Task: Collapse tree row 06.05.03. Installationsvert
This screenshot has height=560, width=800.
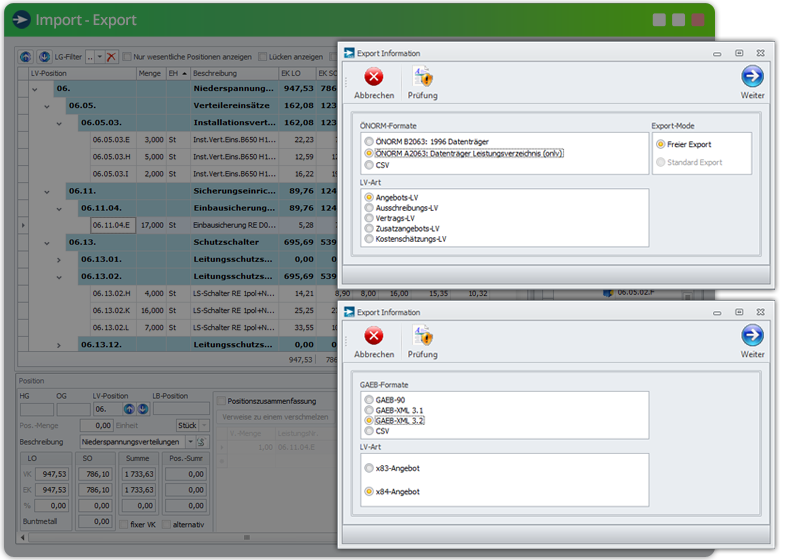Action: pos(59,123)
